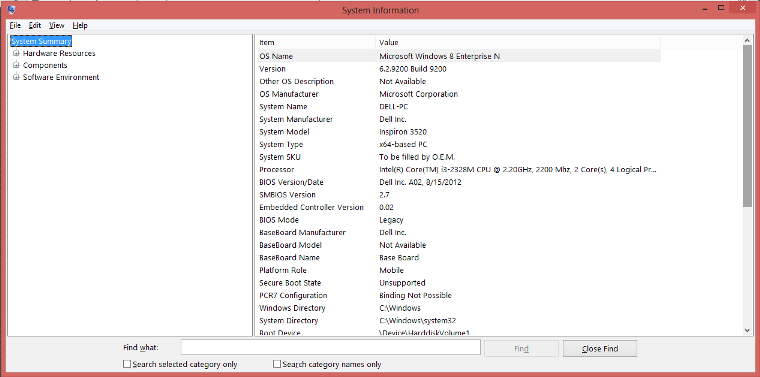This screenshot has width=760, height=377.
Task: Click the scrollbar down arrow
Action: [747, 330]
